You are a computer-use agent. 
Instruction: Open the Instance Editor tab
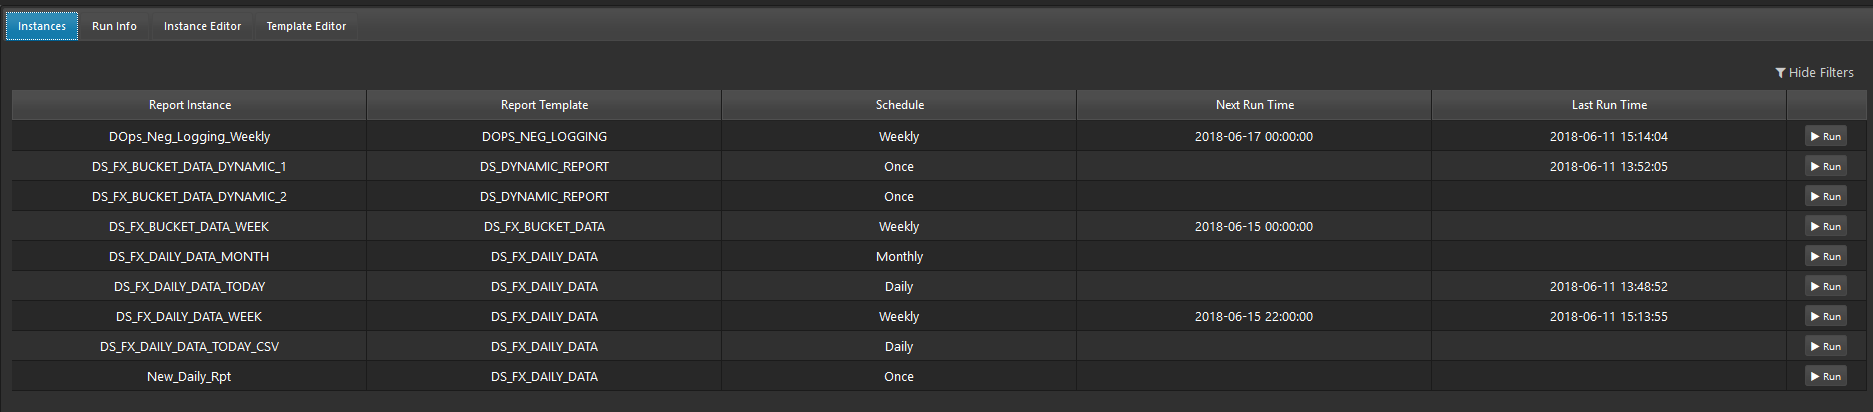click(x=202, y=26)
